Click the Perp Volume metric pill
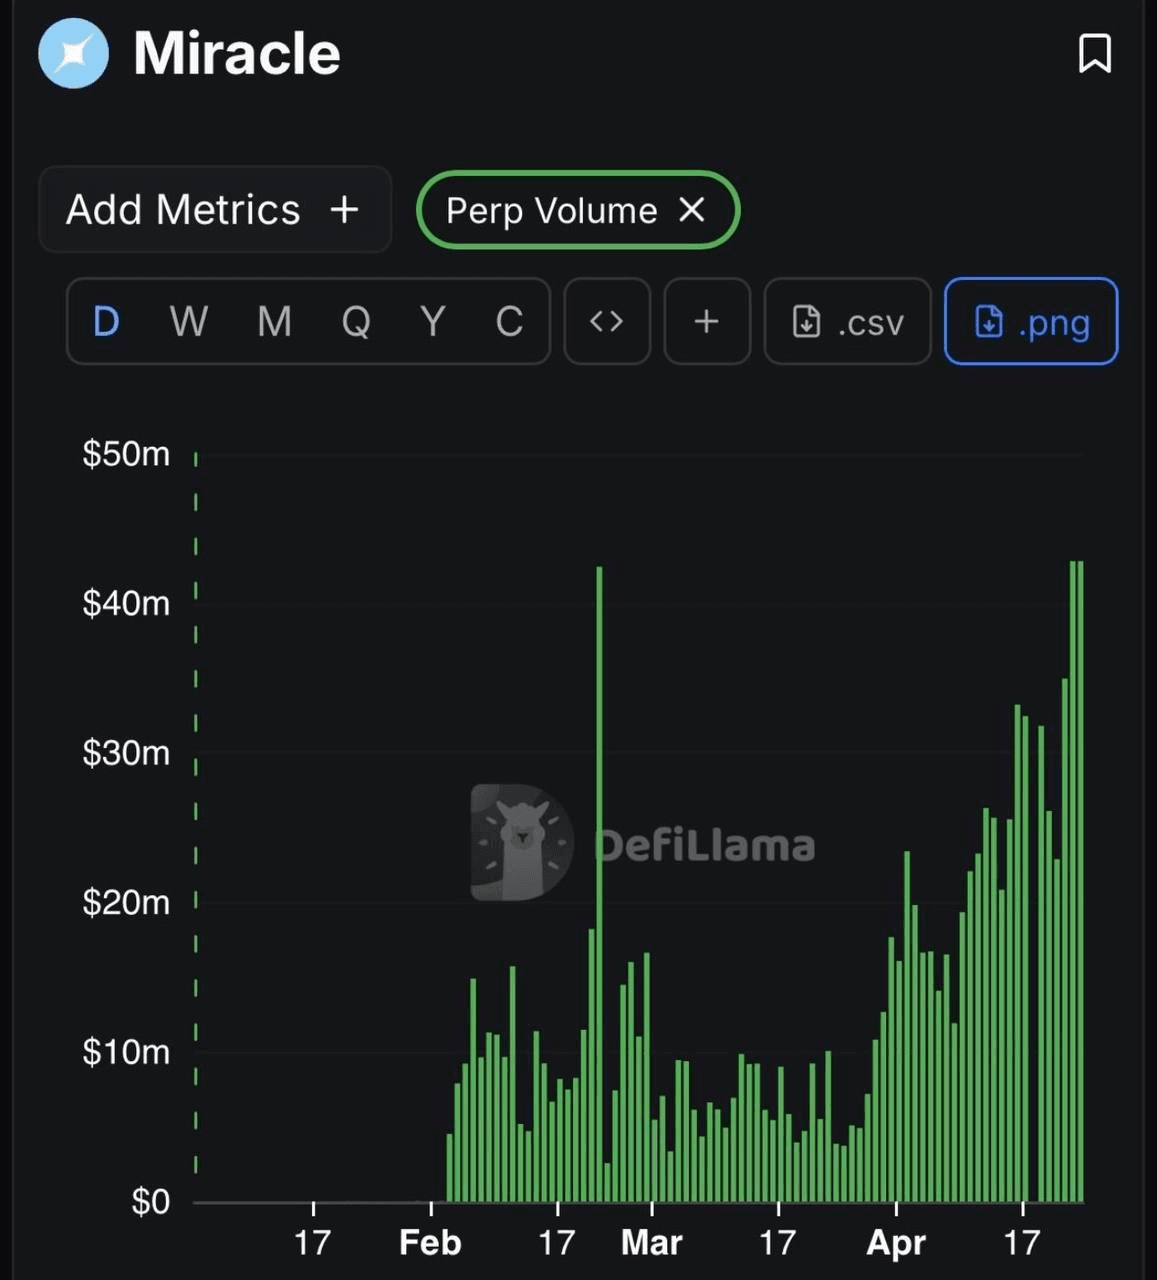 (x=551, y=210)
